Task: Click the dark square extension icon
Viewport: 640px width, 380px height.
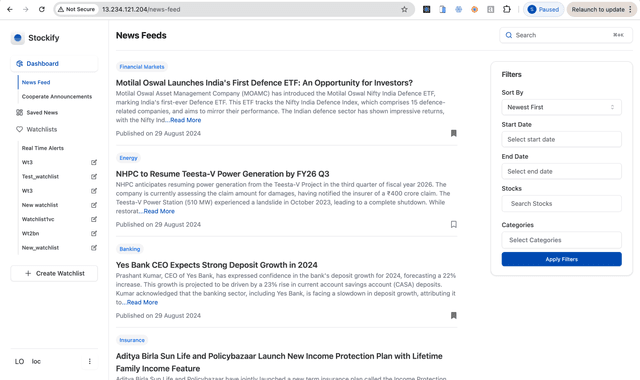Action: [x=427, y=9]
